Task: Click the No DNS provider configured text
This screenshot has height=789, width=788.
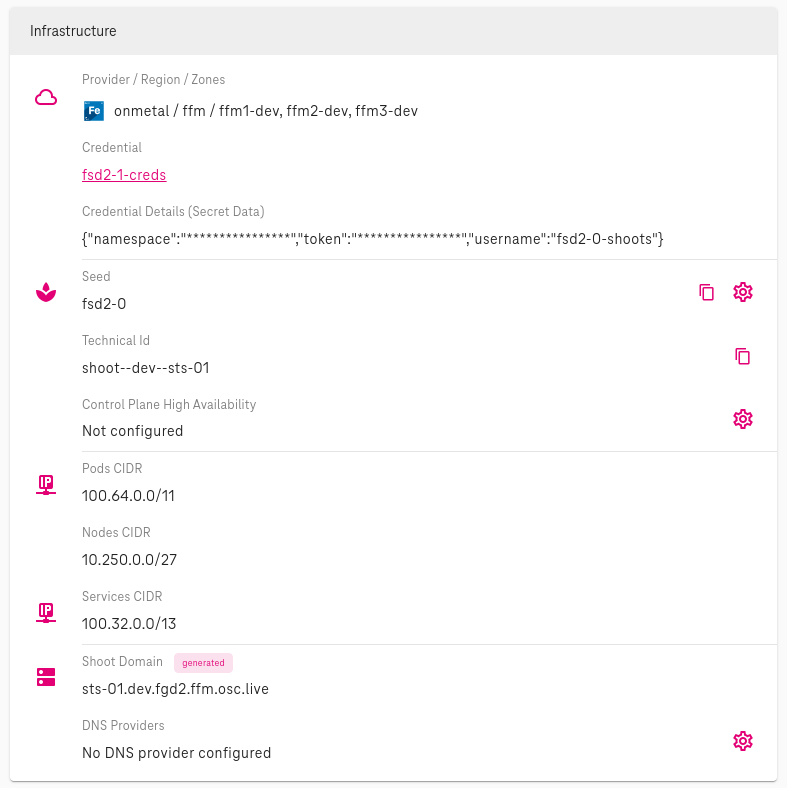Action: click(x=176, y=753)
